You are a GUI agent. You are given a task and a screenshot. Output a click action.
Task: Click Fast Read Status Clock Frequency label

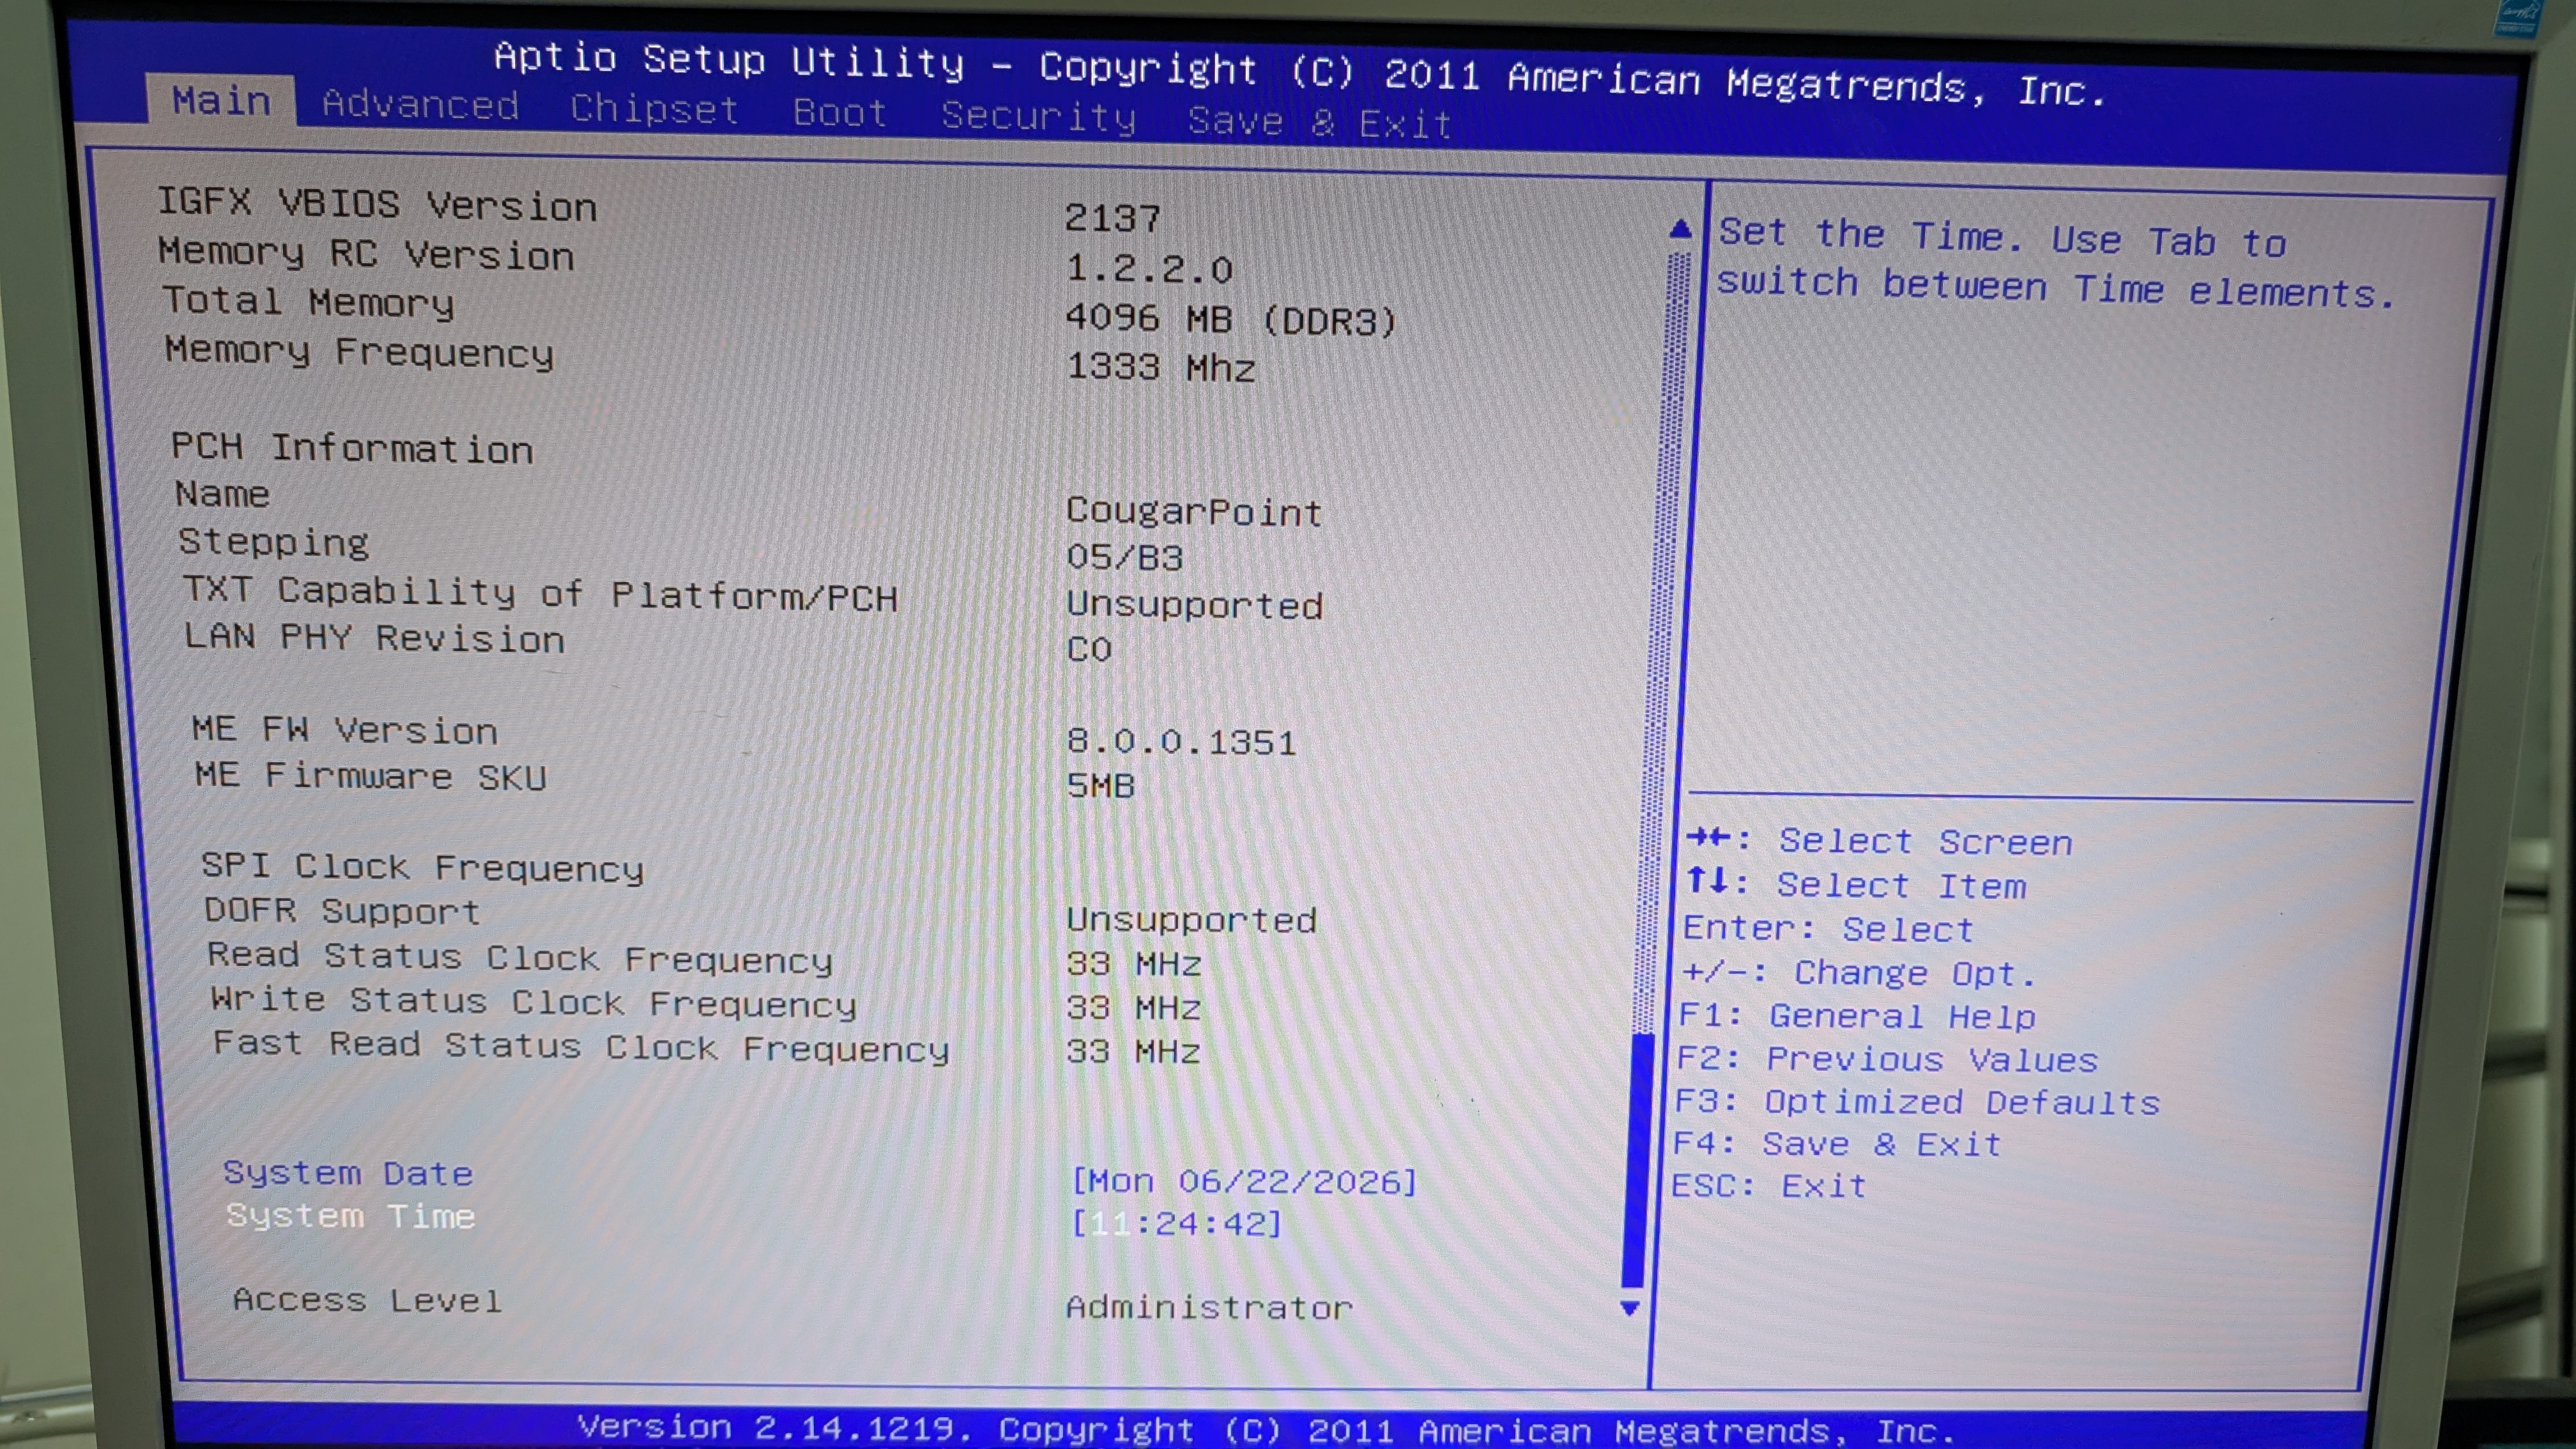click(x=582, y=1046)
